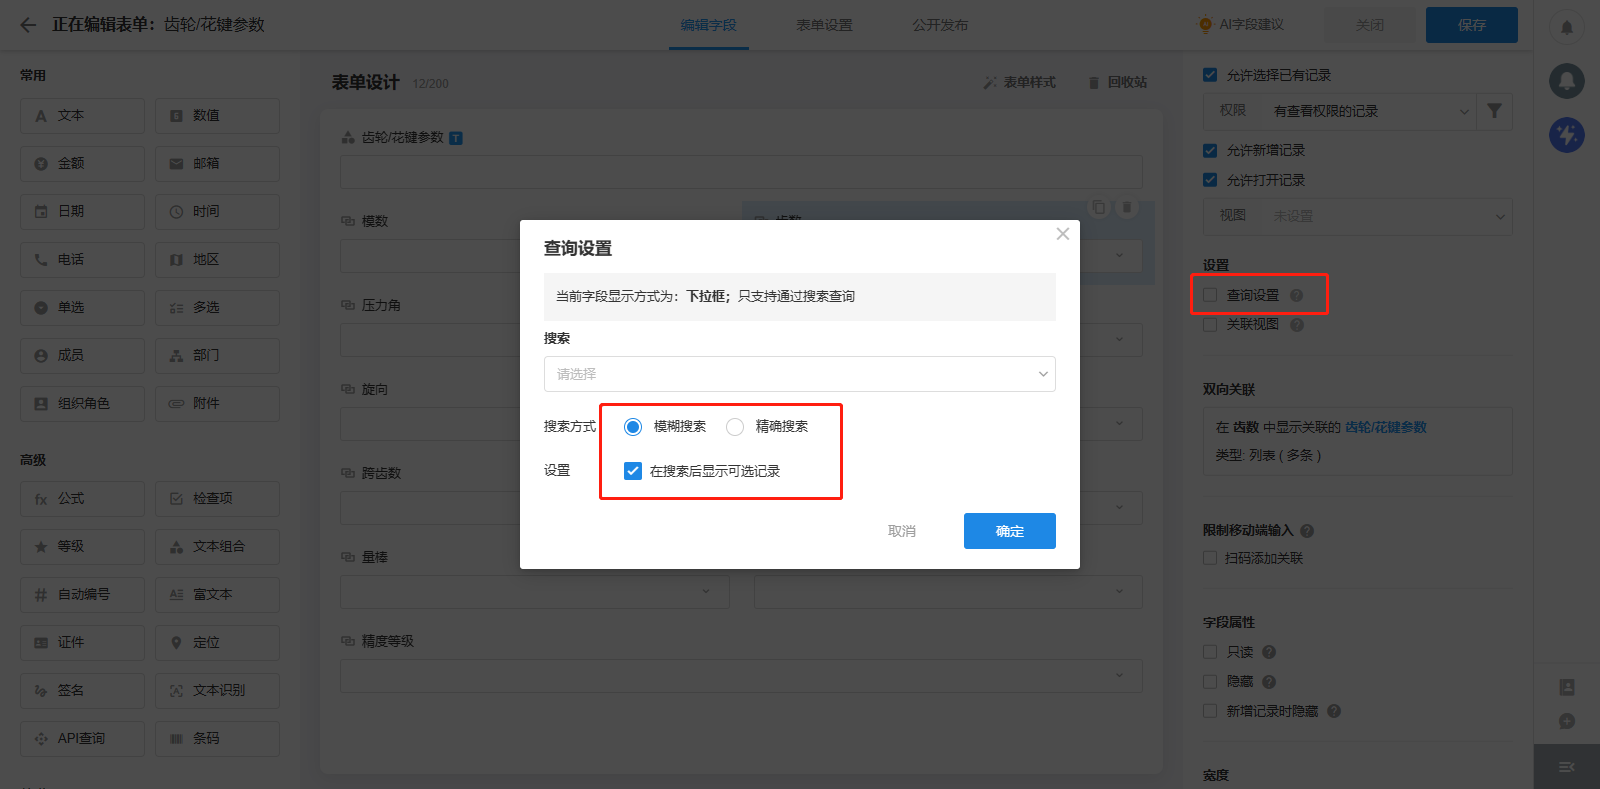Click the filter funnel icon beside 权限
Viewport: 1600px width, 789px height.
click(1494, 111)
